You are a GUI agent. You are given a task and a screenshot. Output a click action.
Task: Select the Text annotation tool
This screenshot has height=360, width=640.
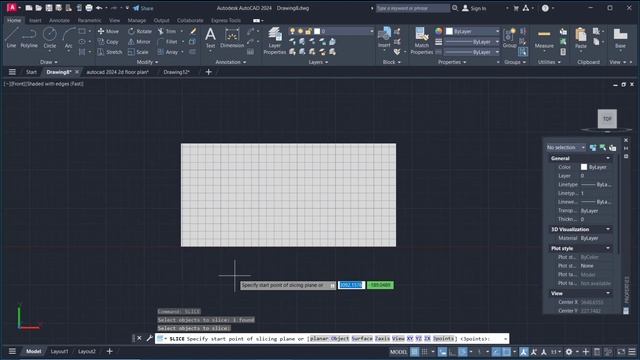210,38
